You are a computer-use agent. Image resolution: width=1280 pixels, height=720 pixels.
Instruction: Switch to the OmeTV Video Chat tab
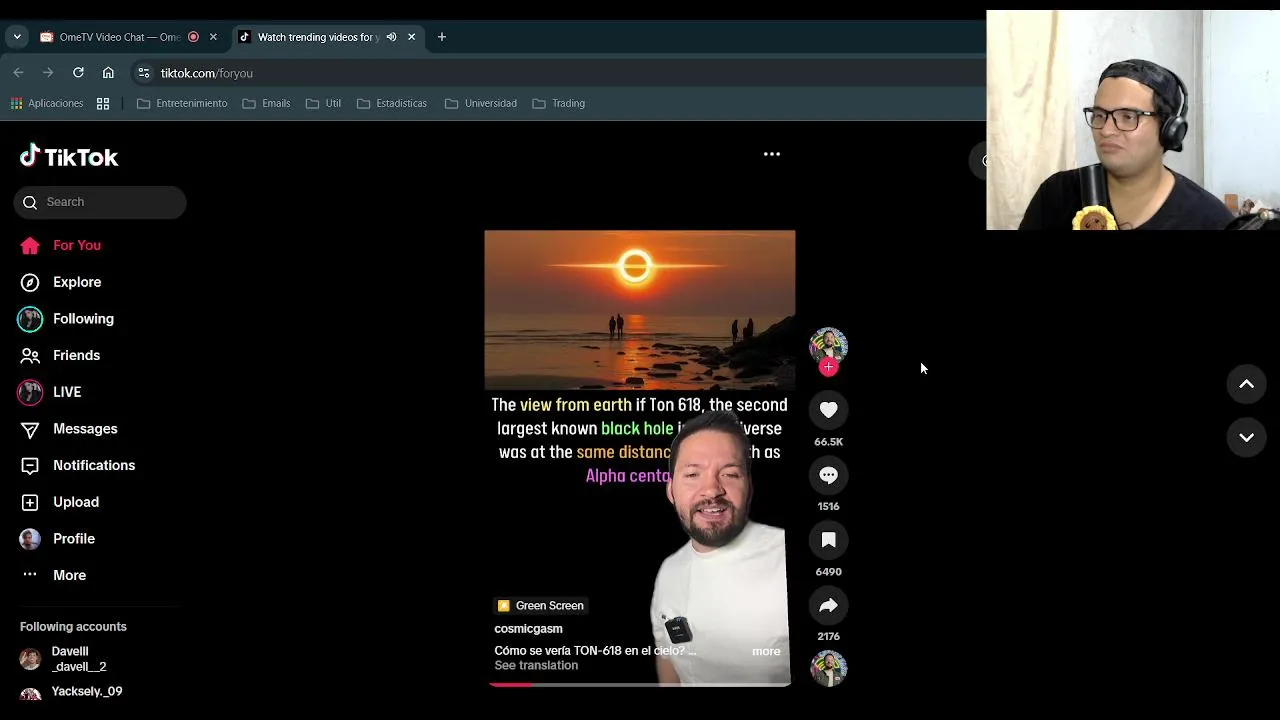(119, 37)
